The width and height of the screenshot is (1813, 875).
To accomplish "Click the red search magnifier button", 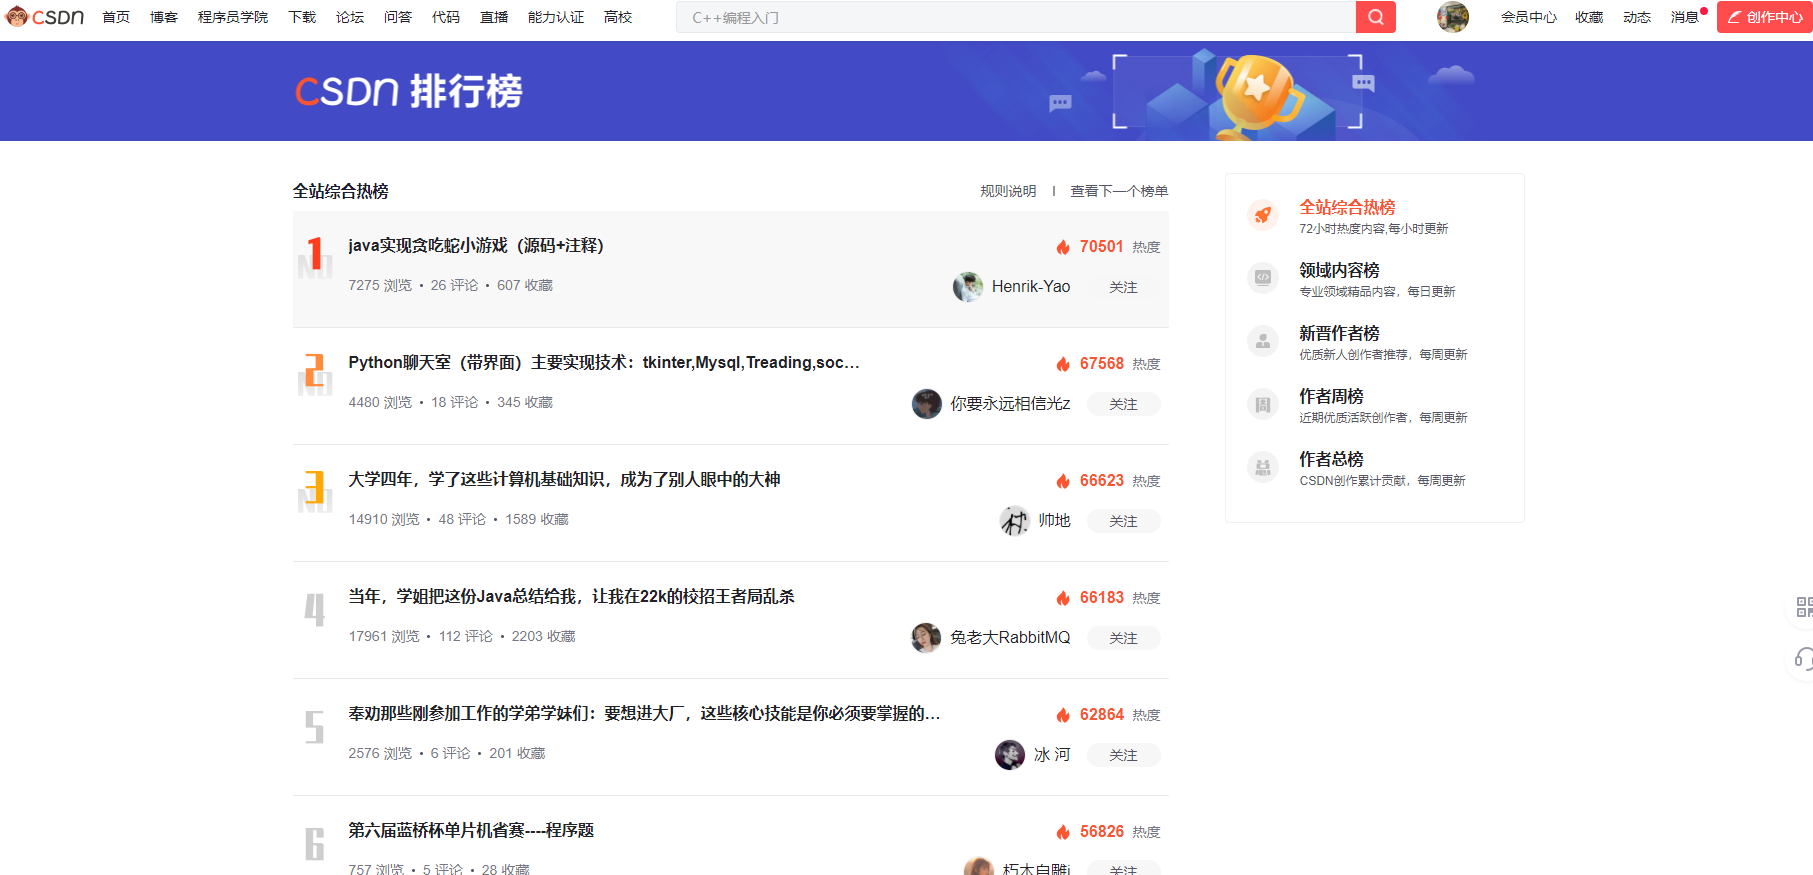I will 1376,17.
